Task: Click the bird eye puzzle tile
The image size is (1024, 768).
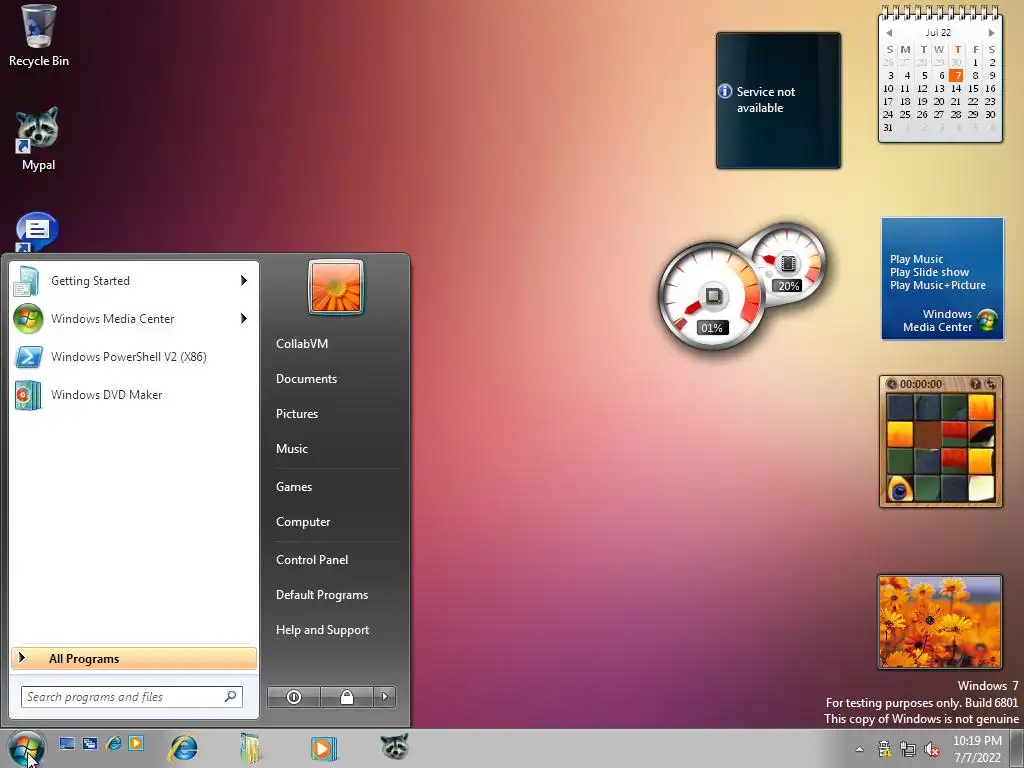Action: (x=900, y=489)
